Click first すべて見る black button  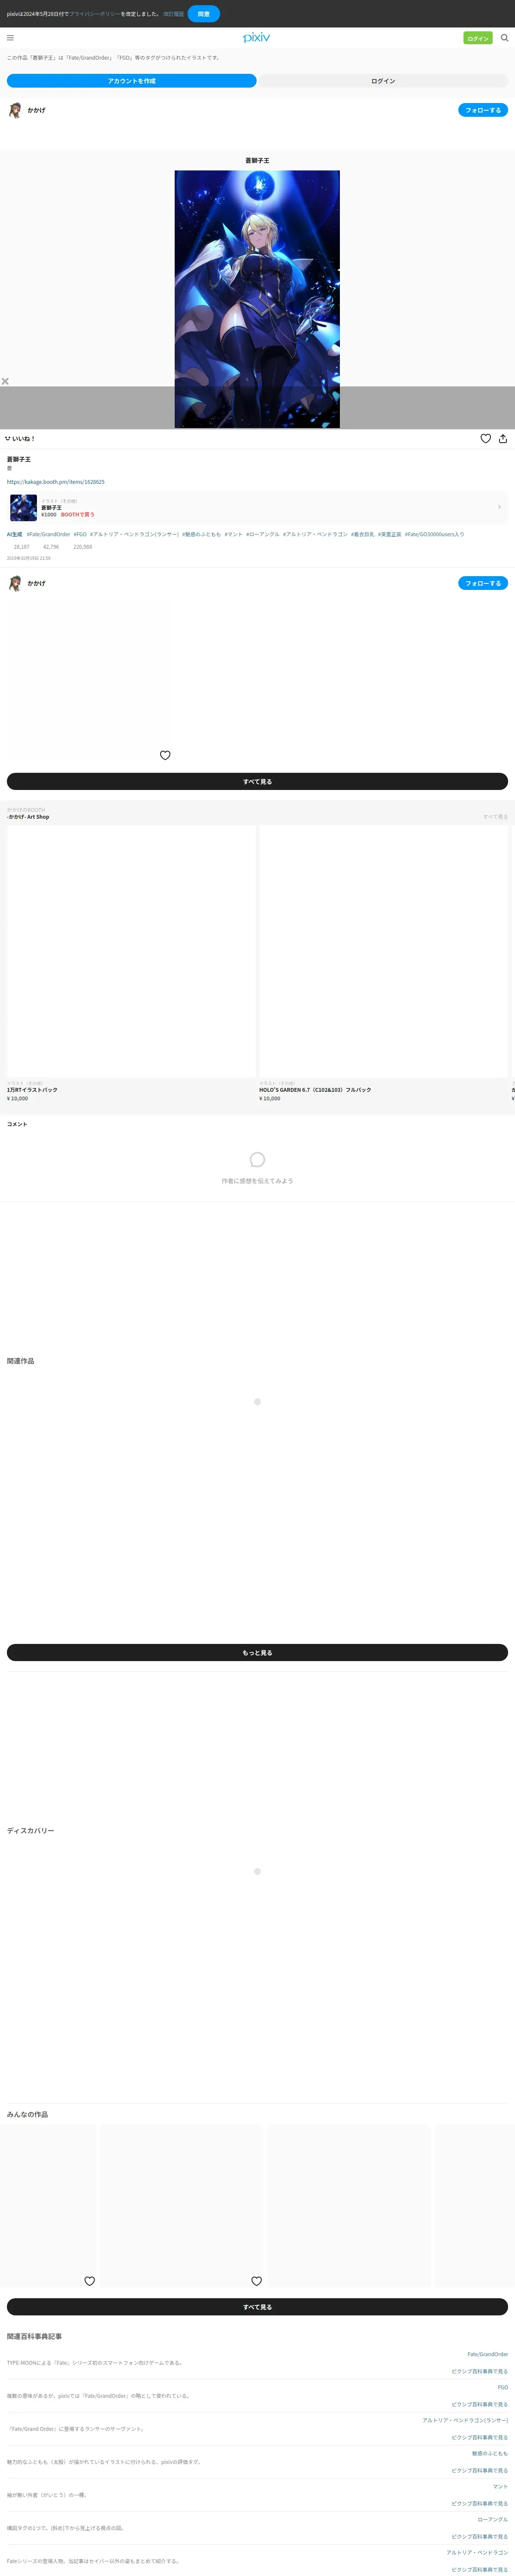257,782
